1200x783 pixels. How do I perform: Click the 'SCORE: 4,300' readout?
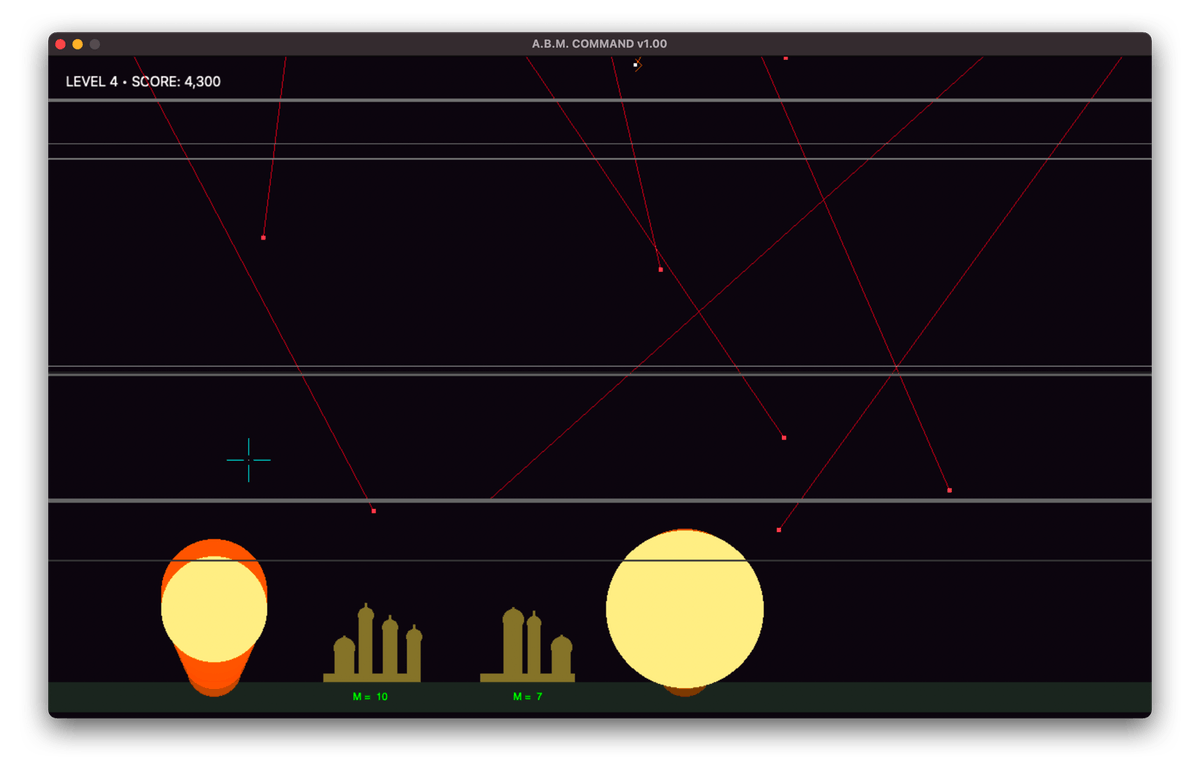tap(176, 82)
